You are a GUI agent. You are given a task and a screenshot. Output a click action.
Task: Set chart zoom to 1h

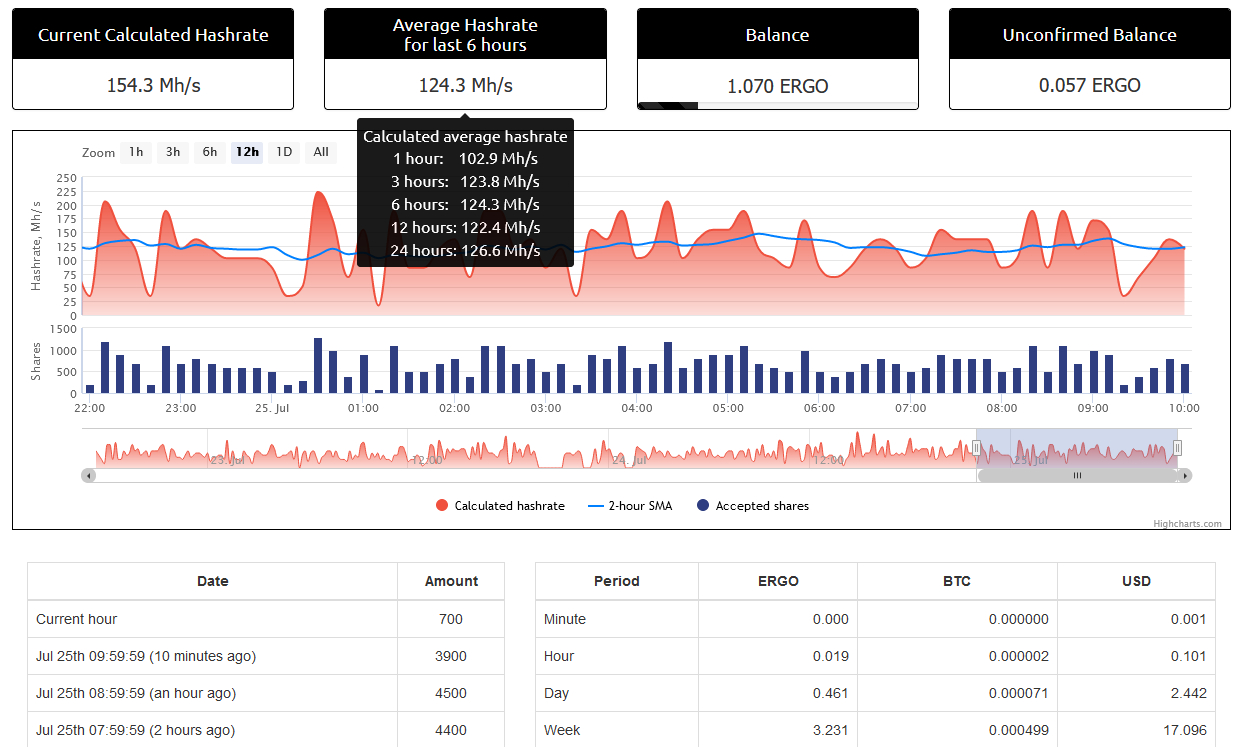136,152
